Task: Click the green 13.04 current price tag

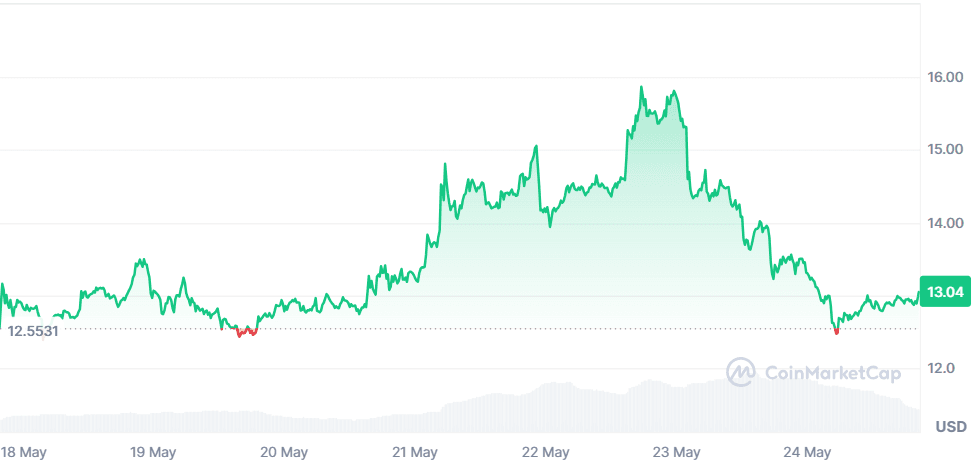Action: tap(945, 292)
